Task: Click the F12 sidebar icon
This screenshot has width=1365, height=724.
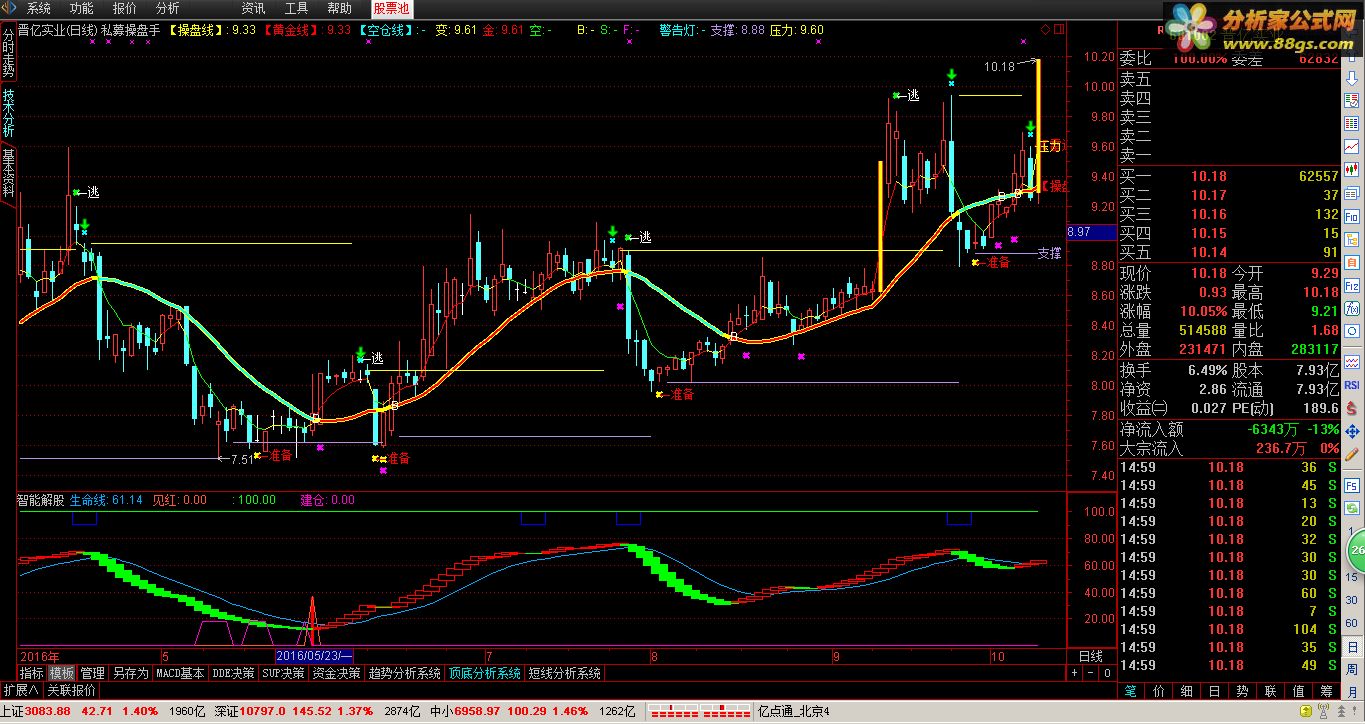Action: (x=1351, y=286)
